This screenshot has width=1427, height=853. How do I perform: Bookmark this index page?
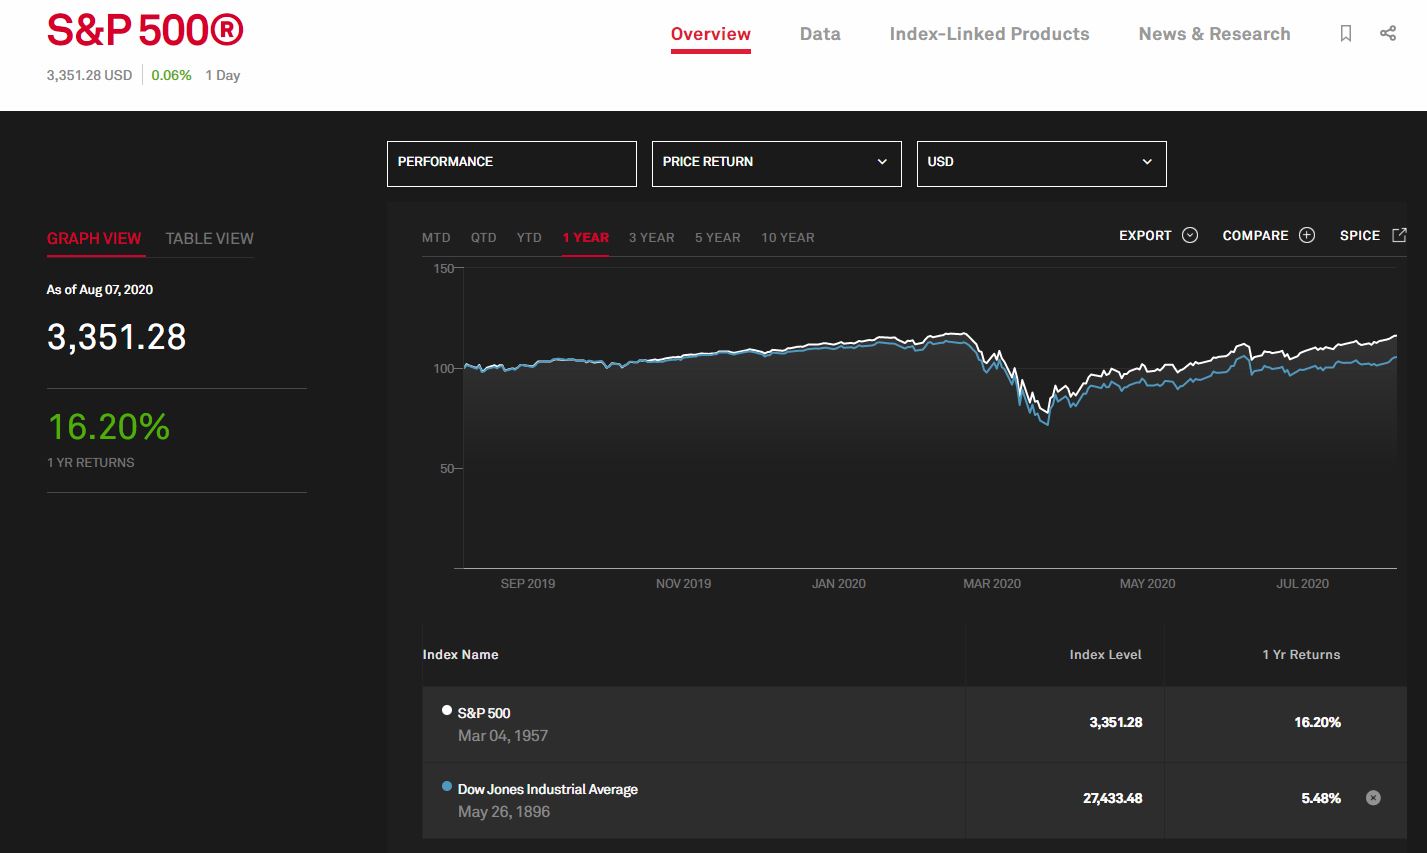(x=1346, y=34)
